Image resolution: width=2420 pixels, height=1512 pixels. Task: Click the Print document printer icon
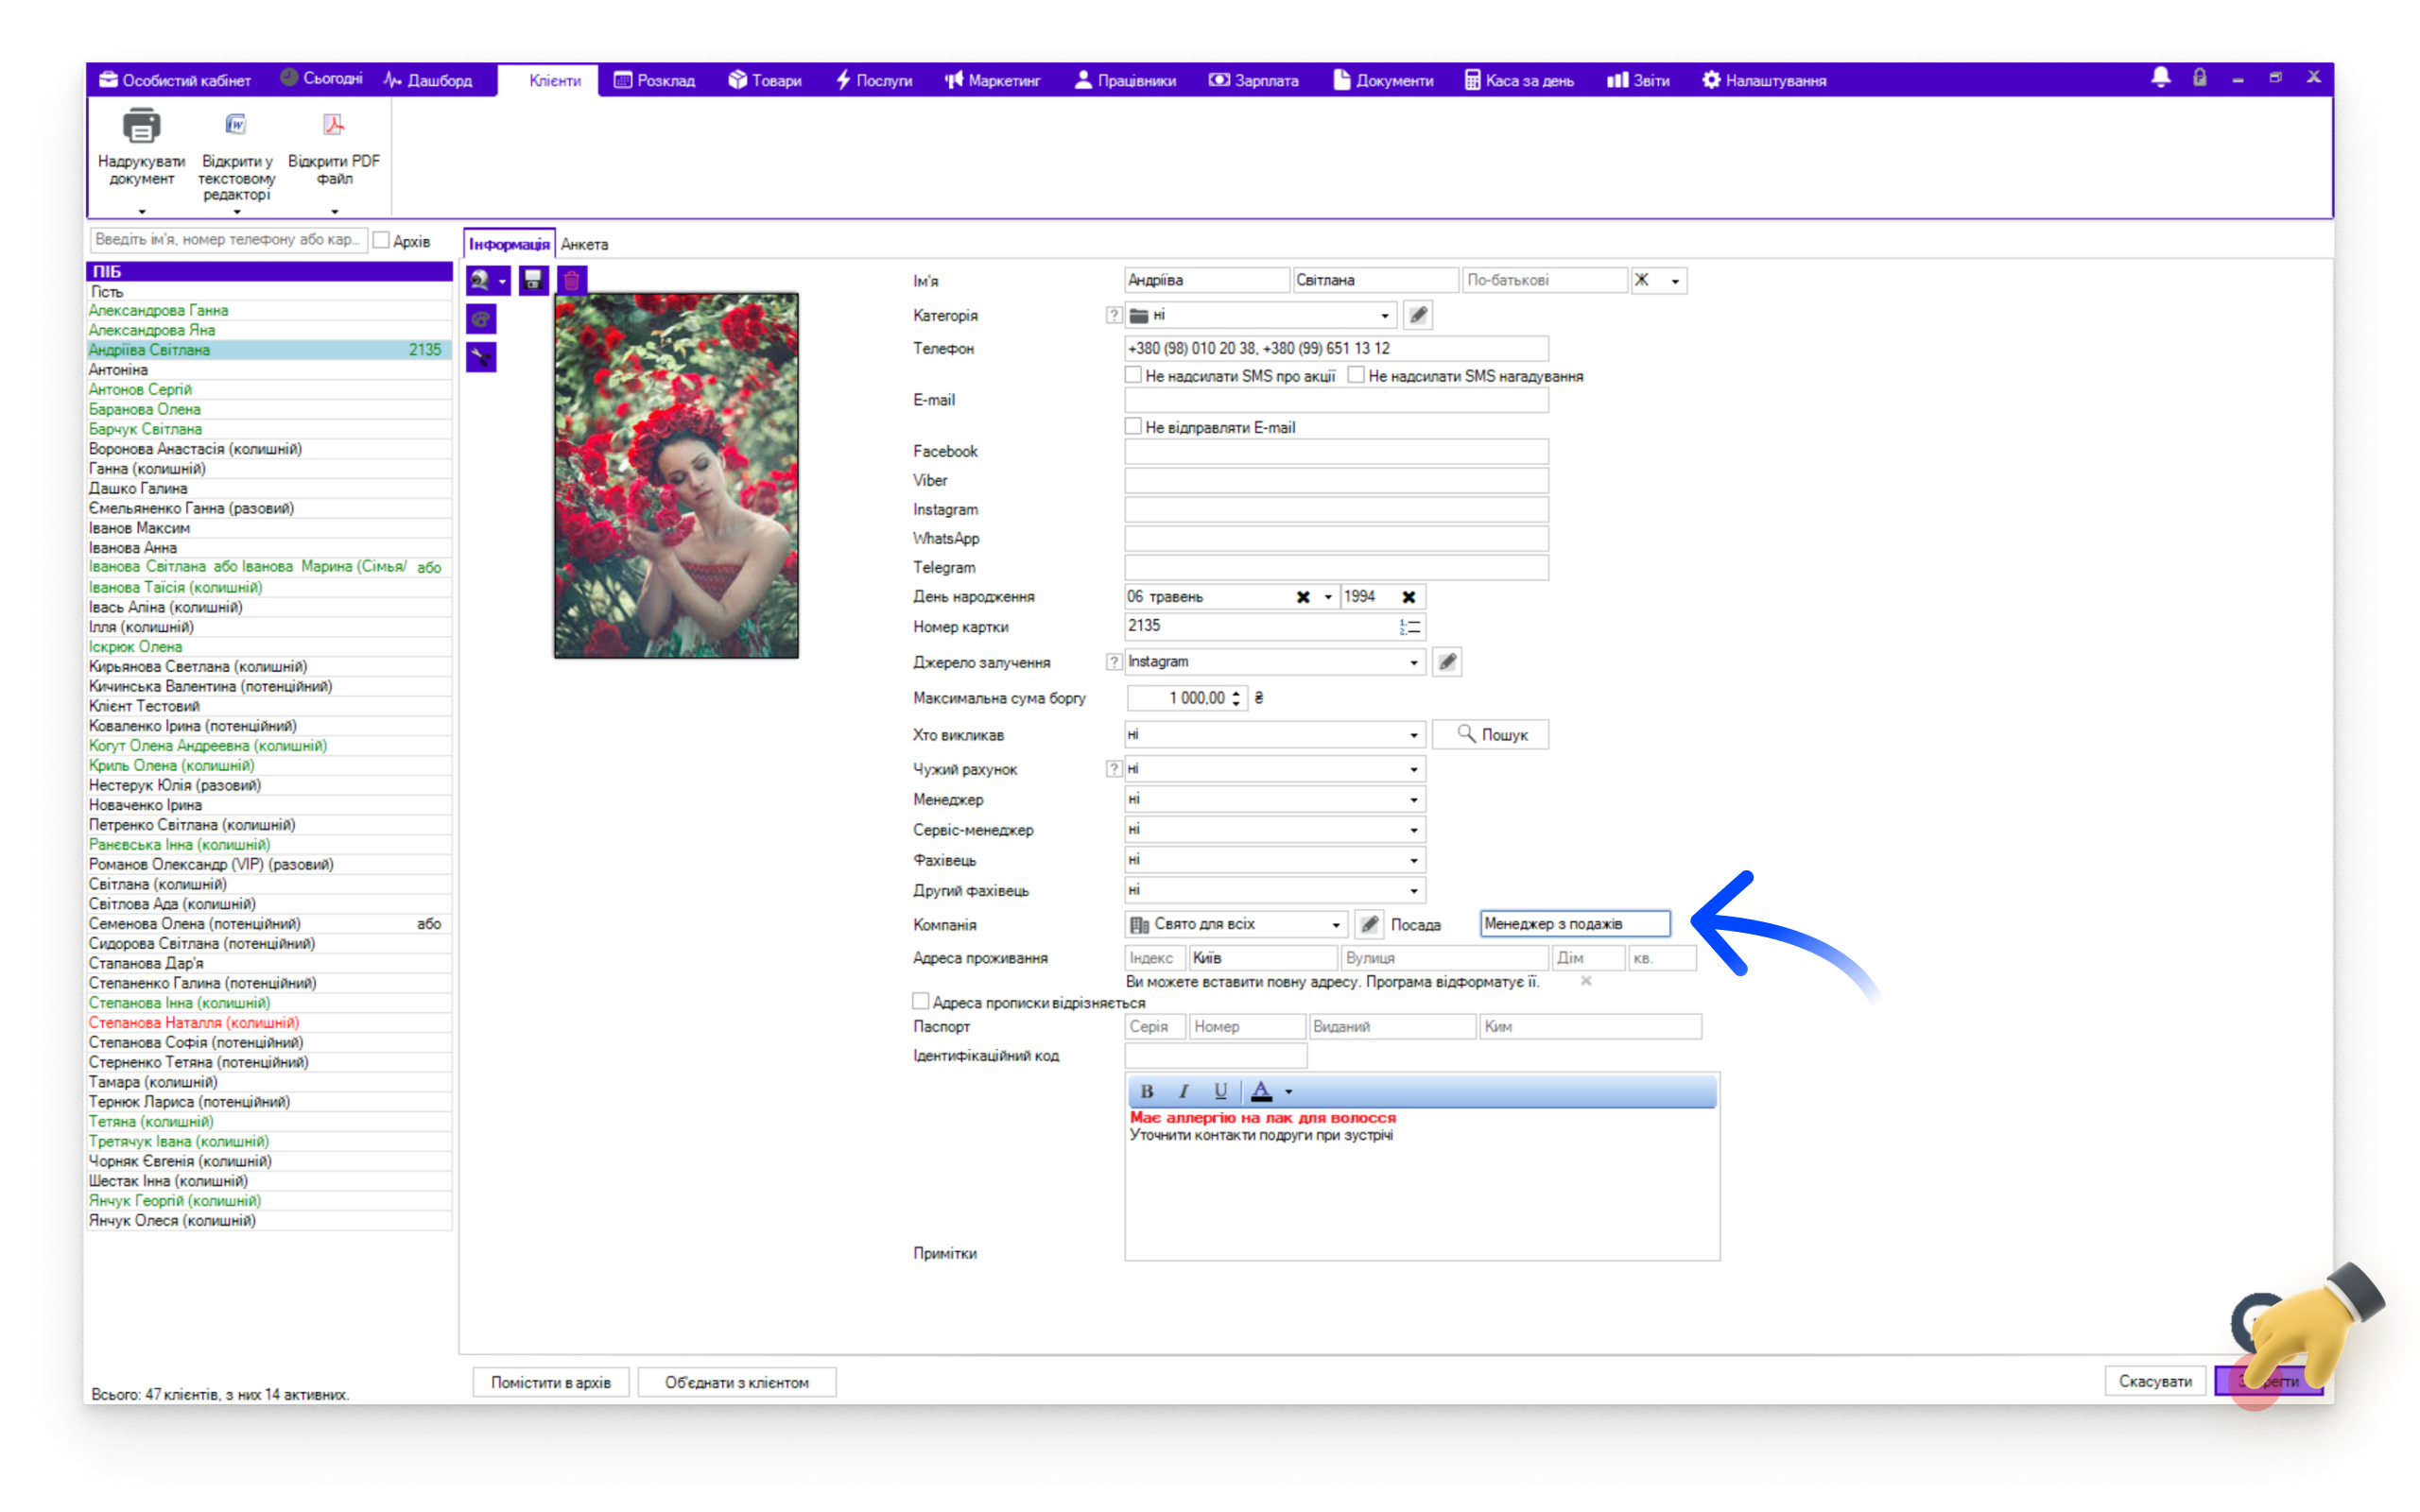pos(141,127)
